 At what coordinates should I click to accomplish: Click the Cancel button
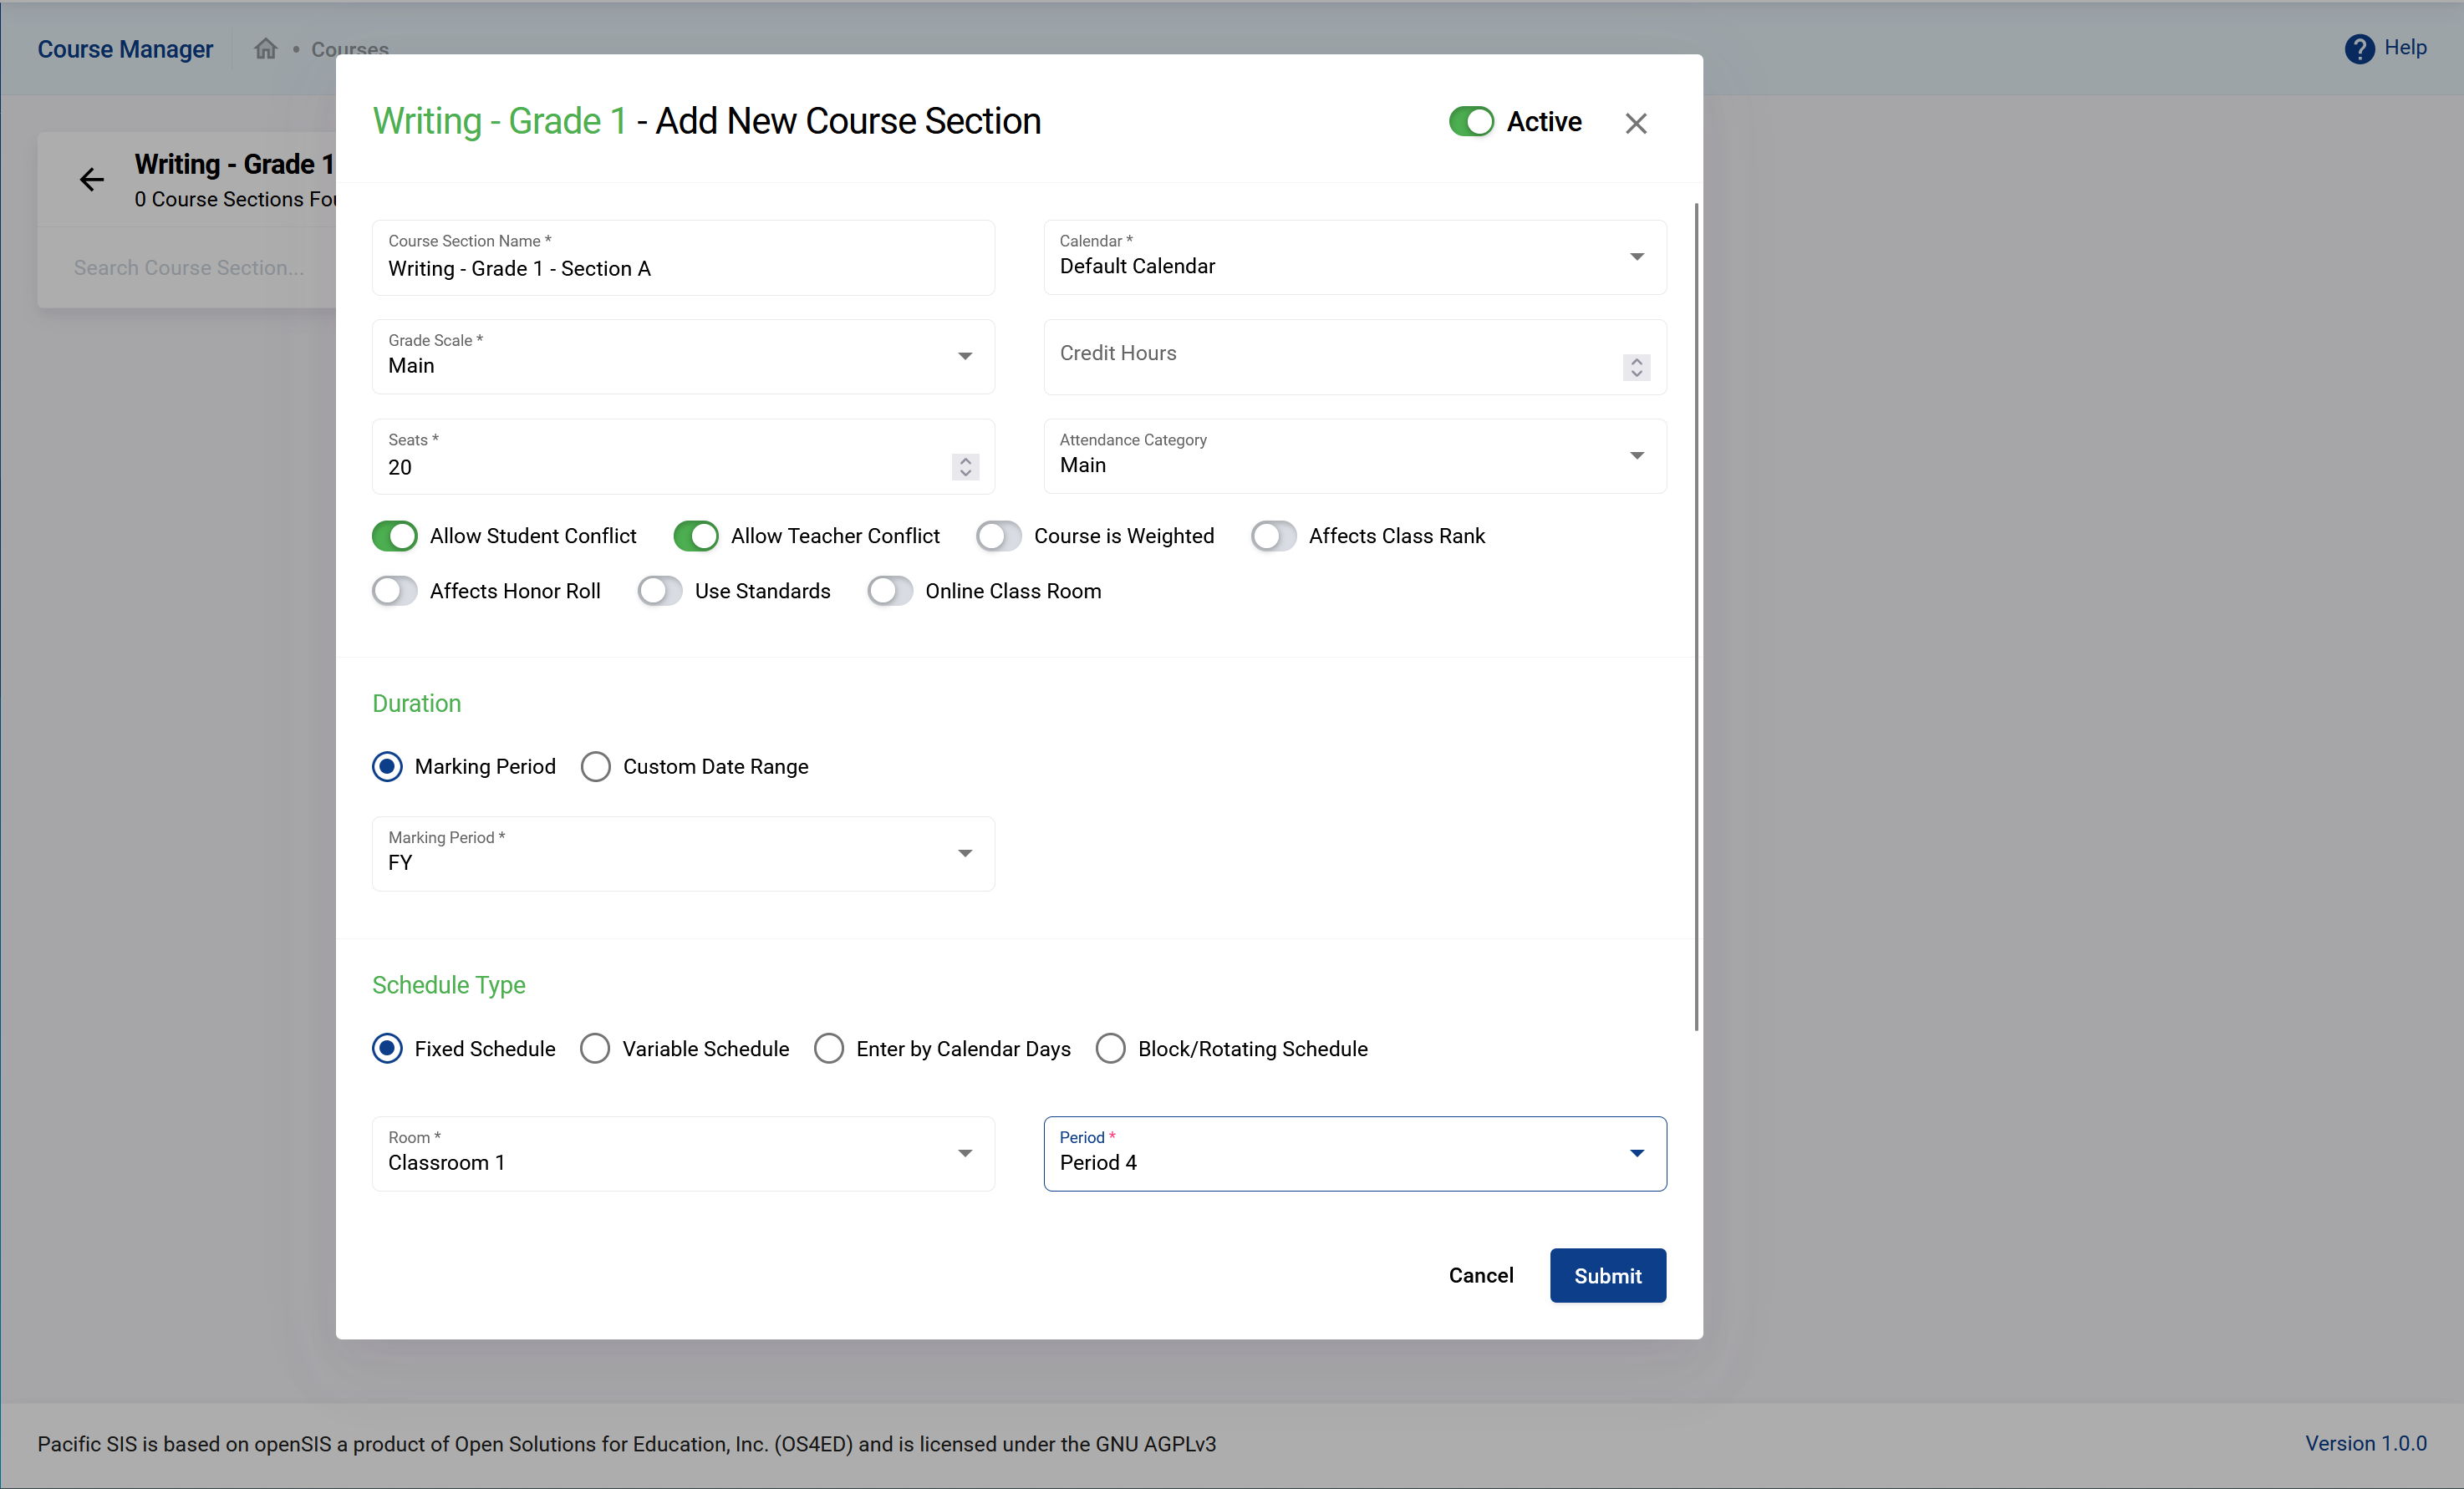pos(1480,1275)
